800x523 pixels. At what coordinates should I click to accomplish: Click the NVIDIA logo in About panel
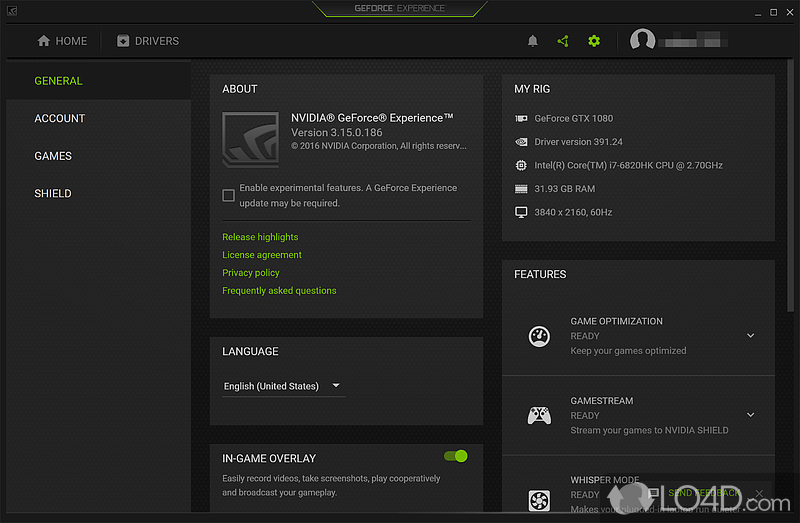pyautogui.click(x=251, y=139)
